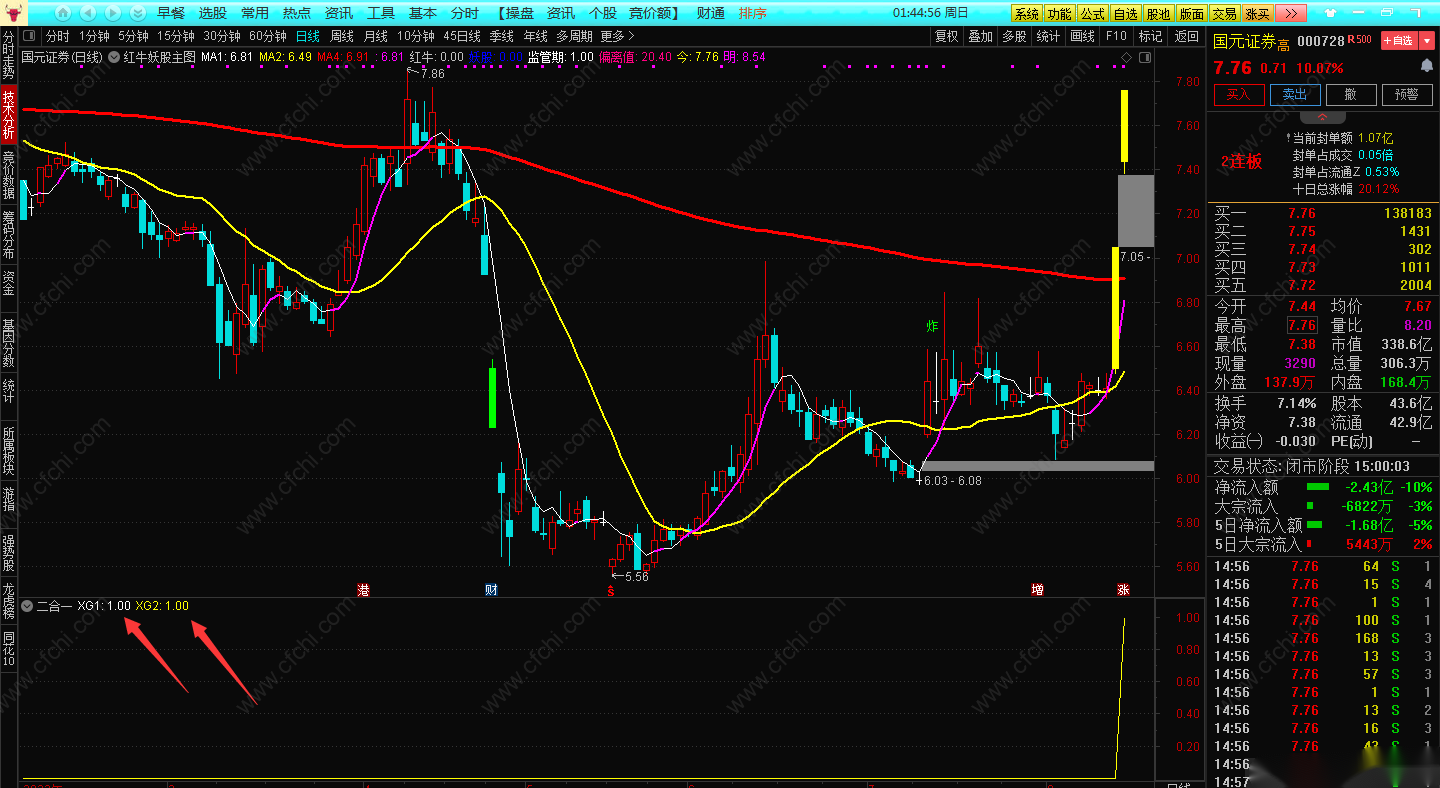Click the 最高 7.76 boxed value
Screen dimensions: 1440x788
(1302, 325)
